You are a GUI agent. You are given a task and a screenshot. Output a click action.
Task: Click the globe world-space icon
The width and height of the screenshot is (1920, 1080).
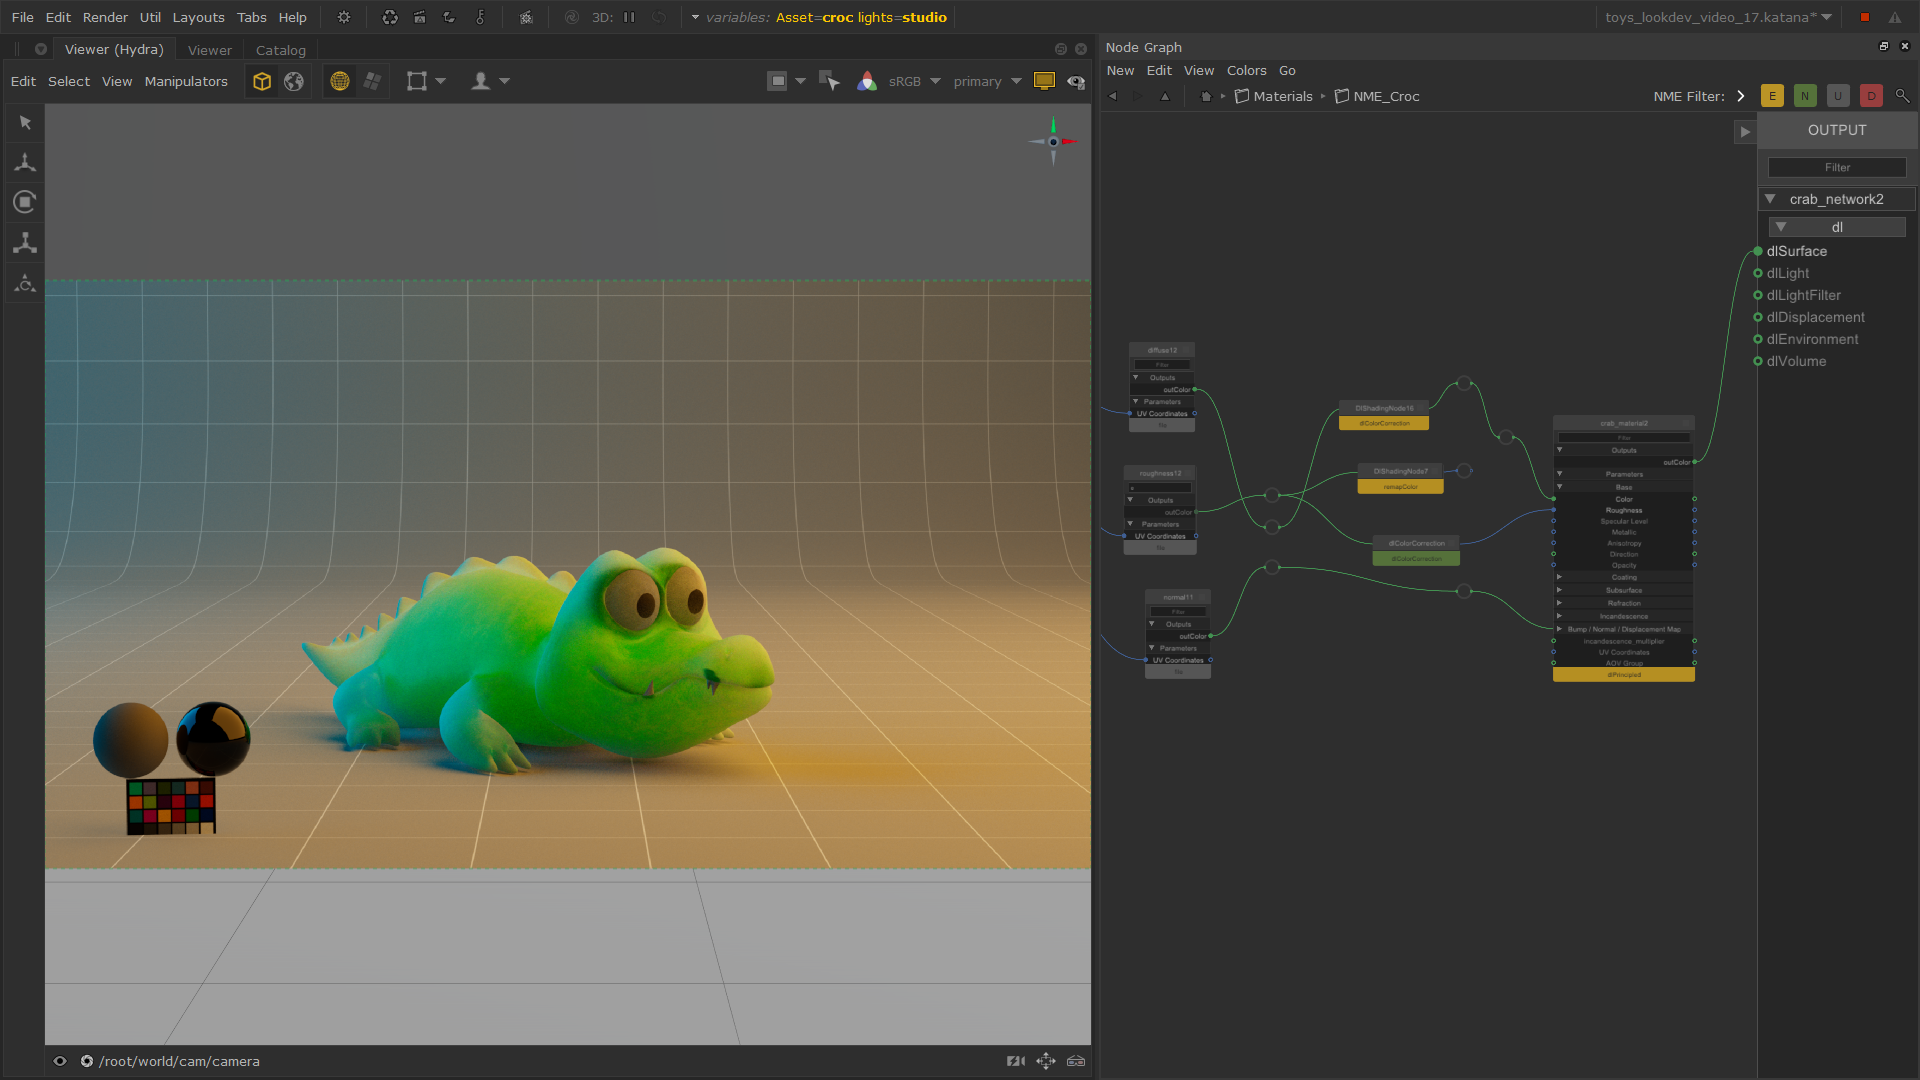click(x=294, y=82)
